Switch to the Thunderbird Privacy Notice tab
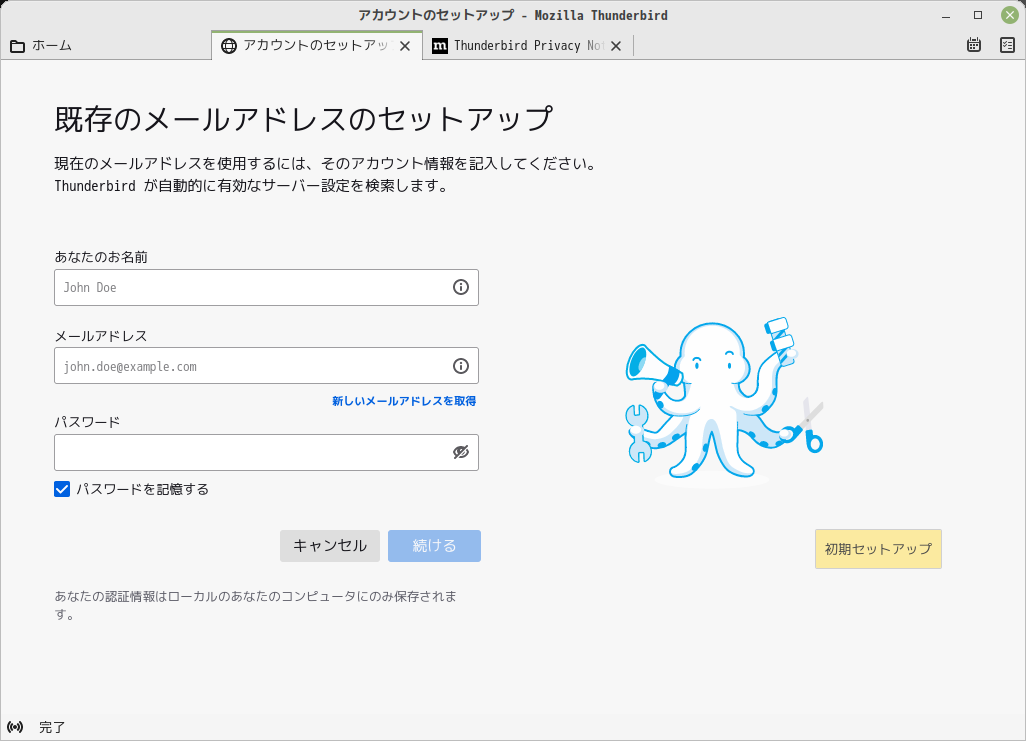Viewport: 1026px width, 741px height. (x=528, y=45)
